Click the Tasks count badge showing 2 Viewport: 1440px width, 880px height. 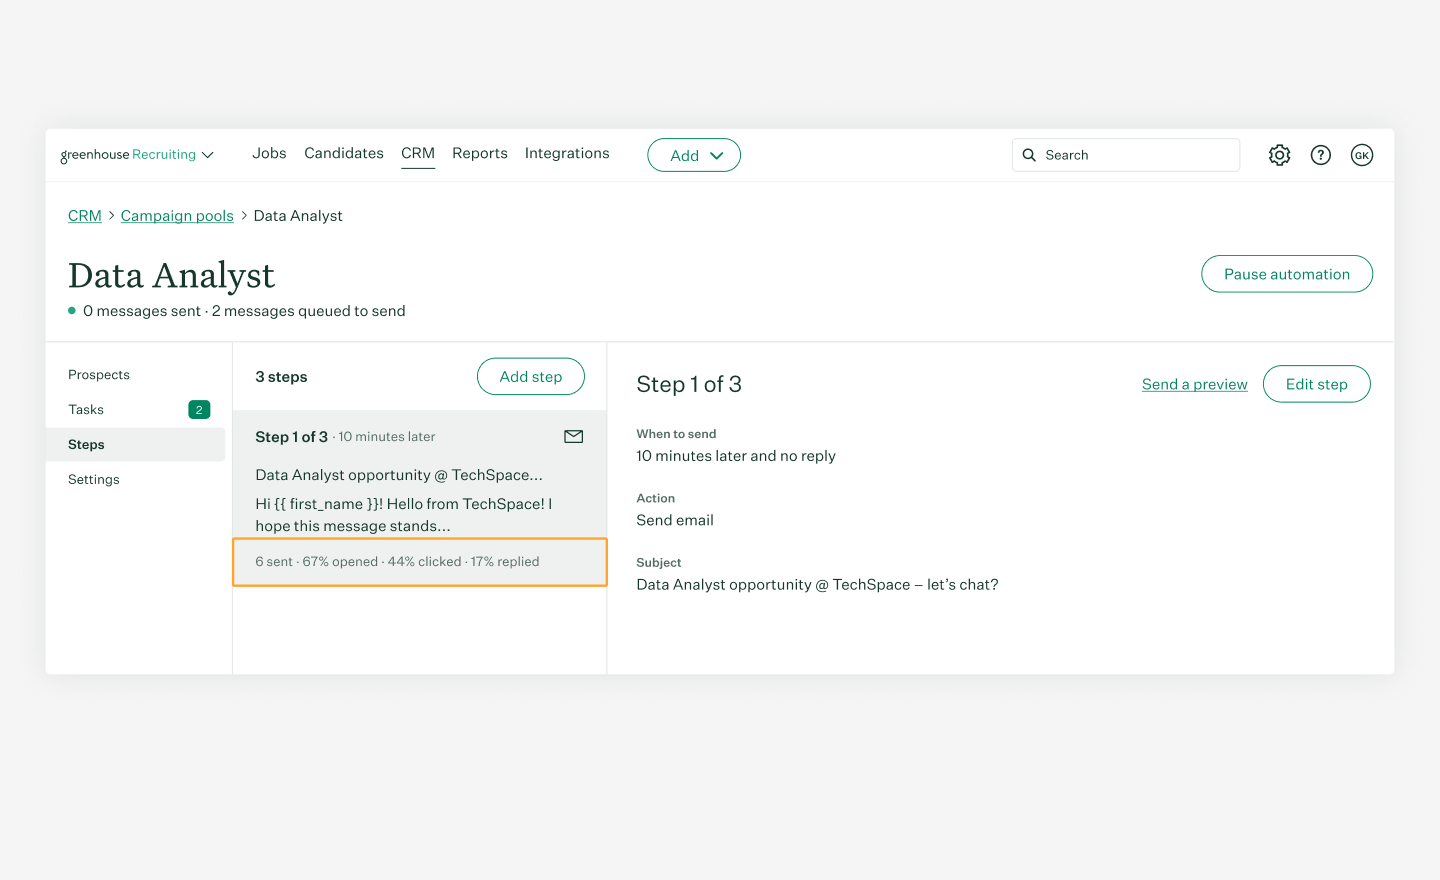coord(199,410)
